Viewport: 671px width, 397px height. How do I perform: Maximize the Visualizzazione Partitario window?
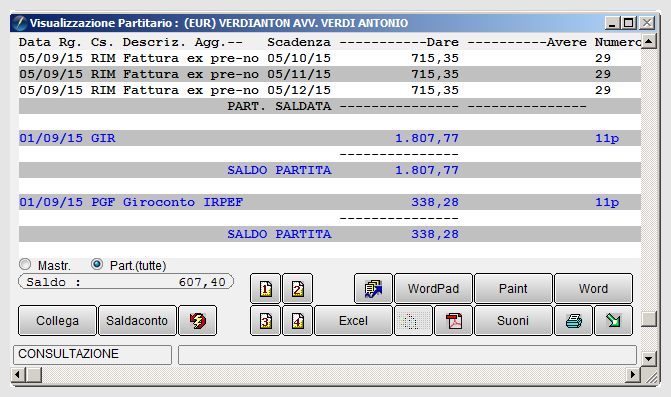click(629, 23)
